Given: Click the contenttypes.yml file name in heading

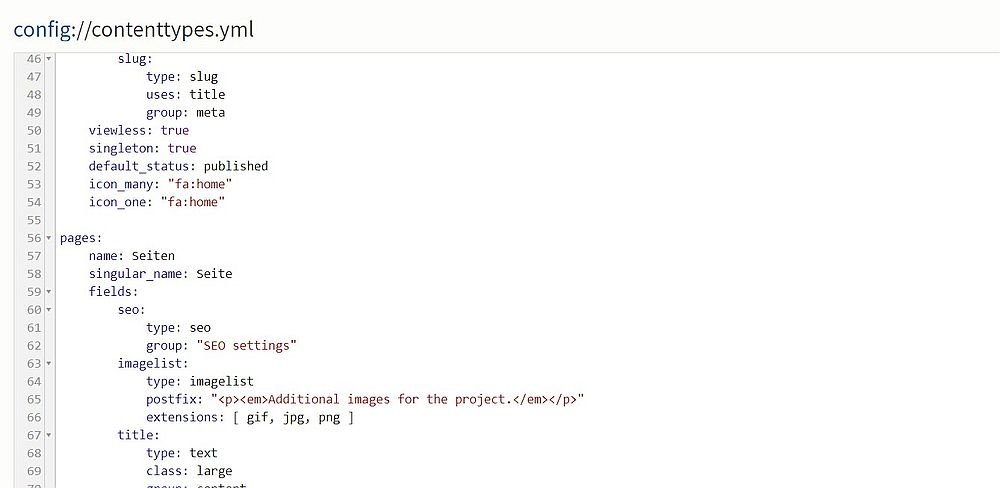Looking at the screenshot, I should pyautogui.click(x=173, y=29).
